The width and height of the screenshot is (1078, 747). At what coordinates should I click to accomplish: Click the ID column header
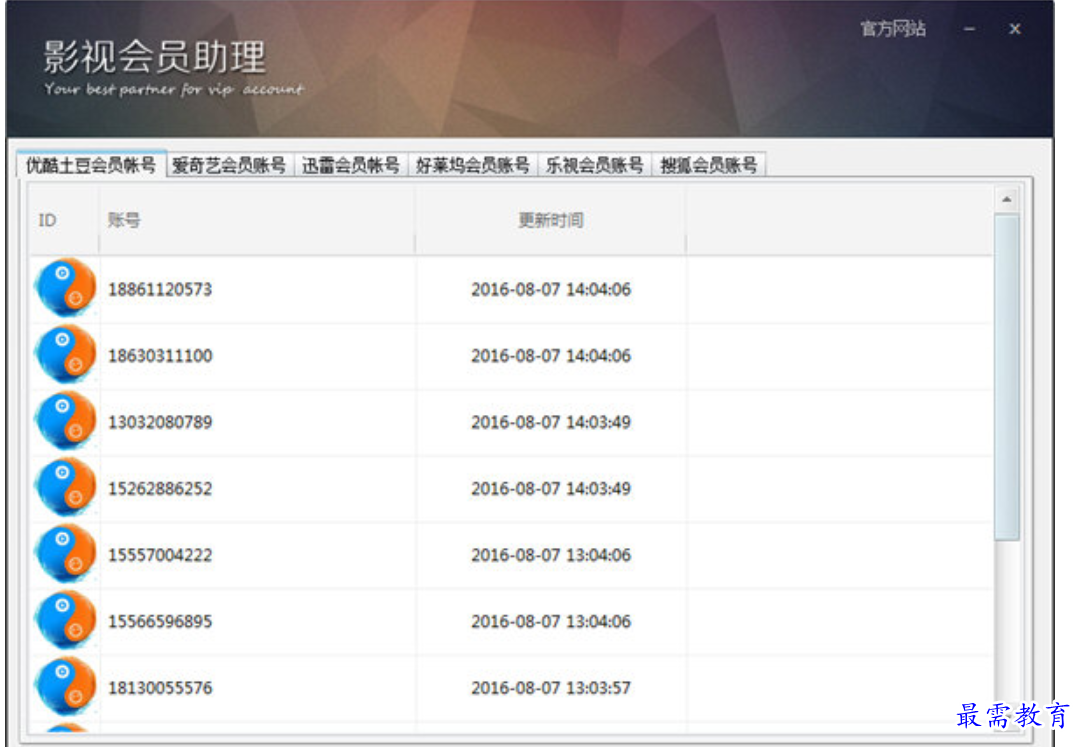tap(64, 221)
